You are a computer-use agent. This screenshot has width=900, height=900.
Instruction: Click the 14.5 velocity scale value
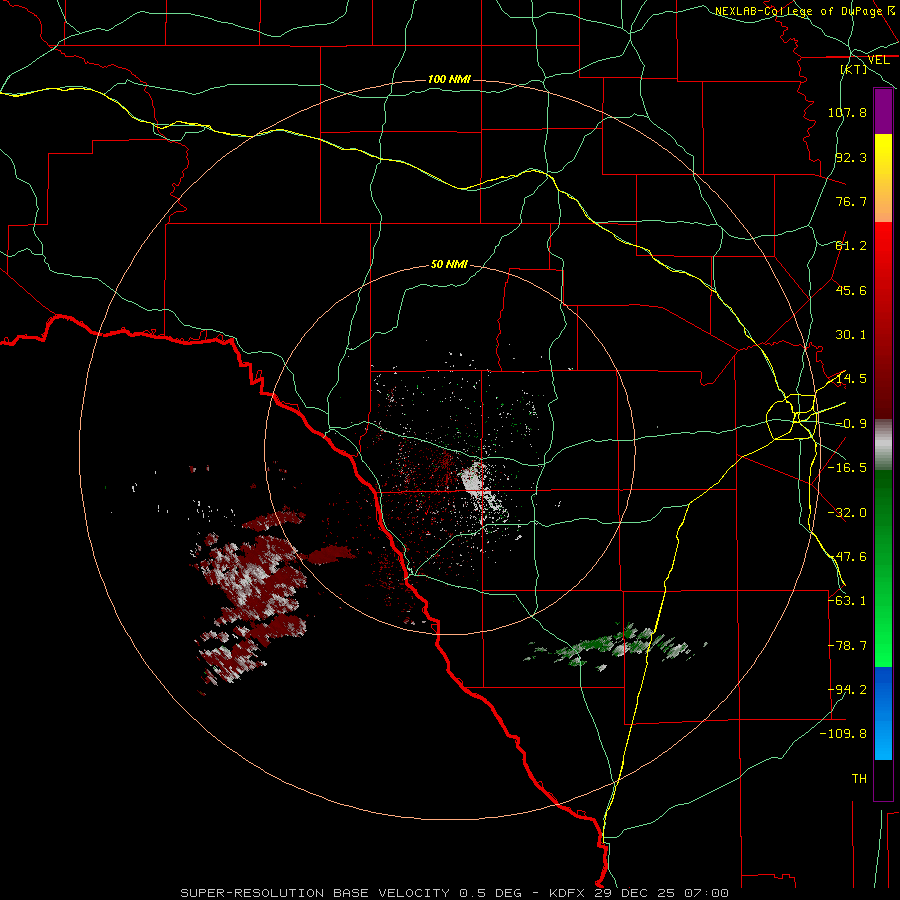[x=851, y=379]
